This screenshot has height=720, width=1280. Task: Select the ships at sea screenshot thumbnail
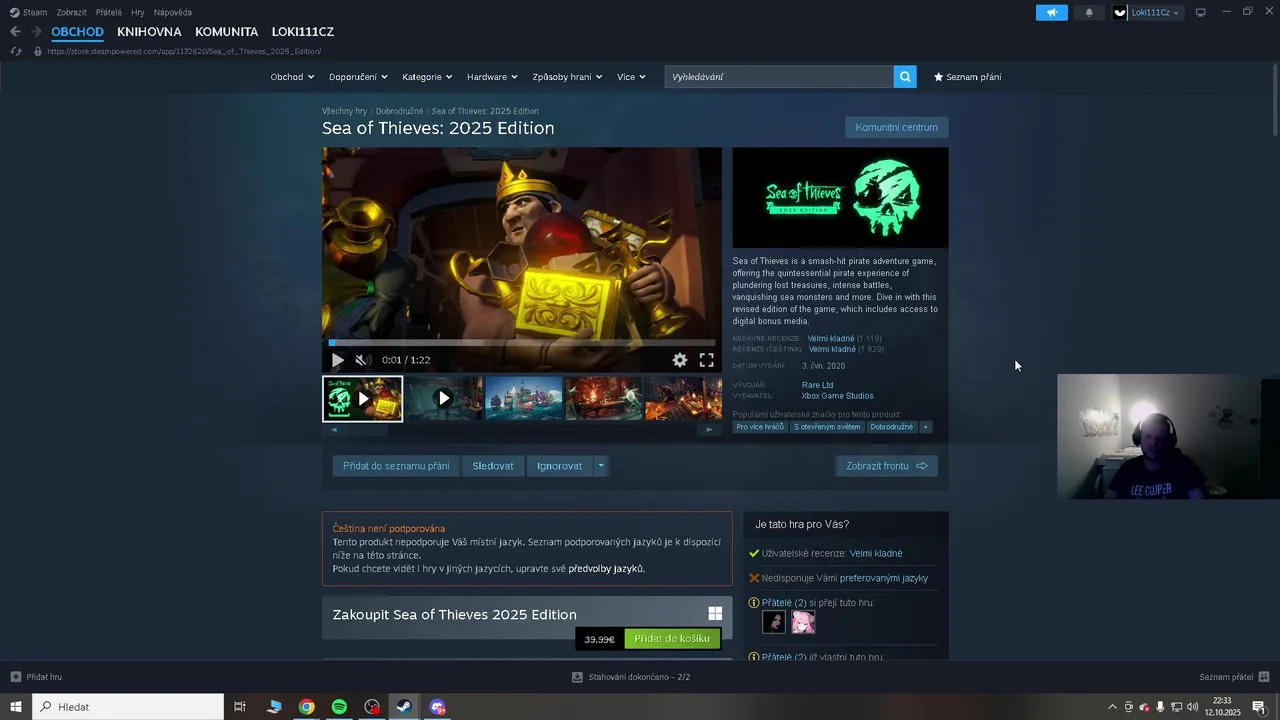tap(524, 399)
